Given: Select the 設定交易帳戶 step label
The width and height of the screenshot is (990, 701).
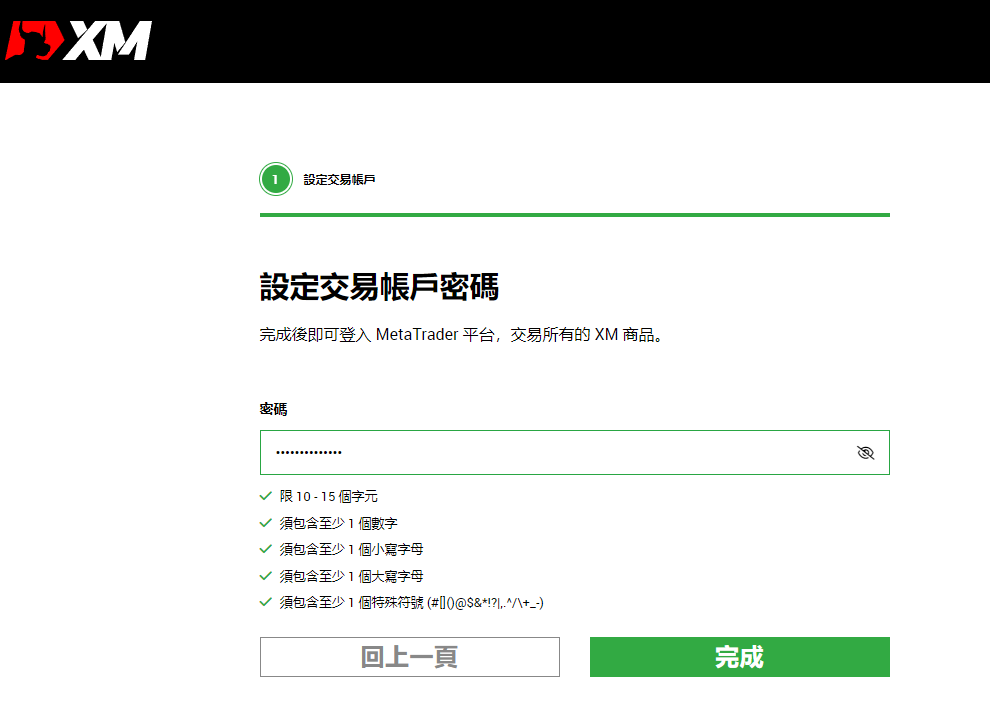Looking at the screenshot, I should [x=342, y=179].
